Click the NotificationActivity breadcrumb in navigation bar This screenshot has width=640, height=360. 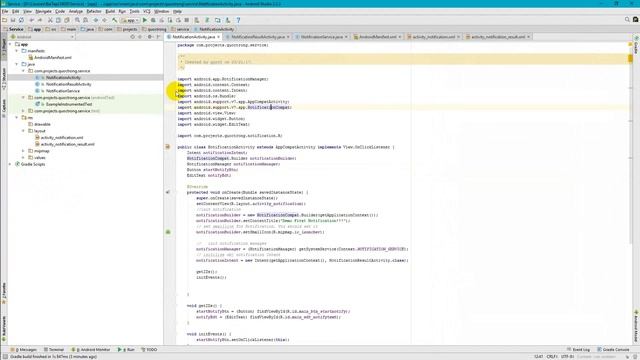pos(214,29)
